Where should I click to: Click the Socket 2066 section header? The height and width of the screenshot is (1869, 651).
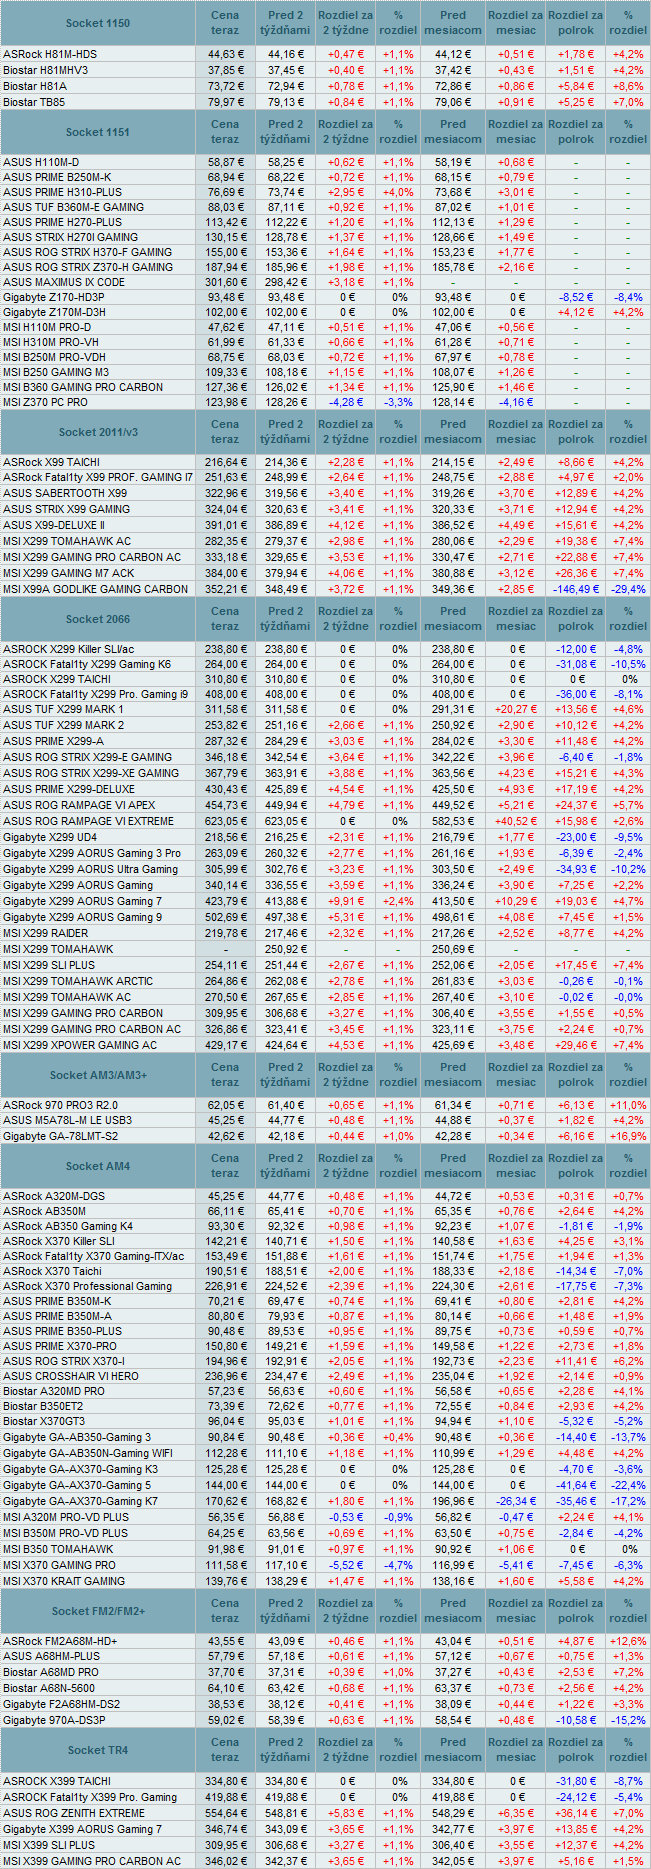98,619
